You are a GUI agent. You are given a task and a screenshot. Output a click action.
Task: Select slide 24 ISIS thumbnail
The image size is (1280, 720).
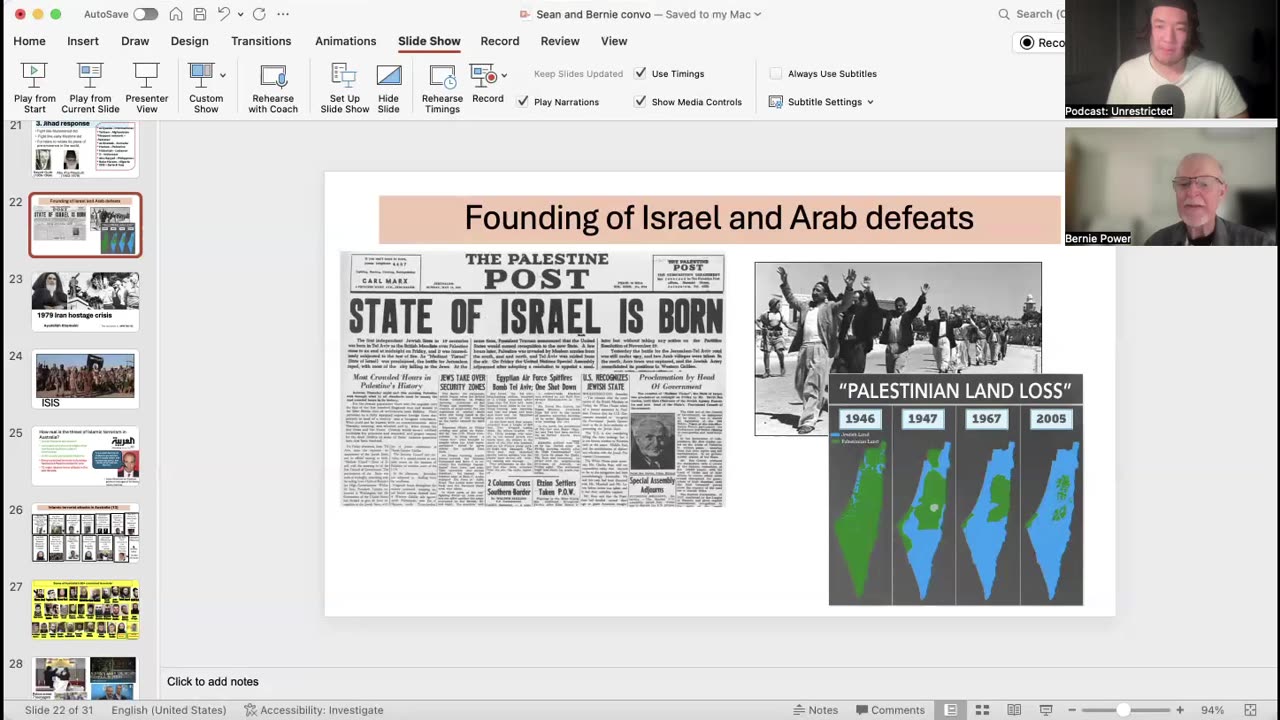[85, 378]
